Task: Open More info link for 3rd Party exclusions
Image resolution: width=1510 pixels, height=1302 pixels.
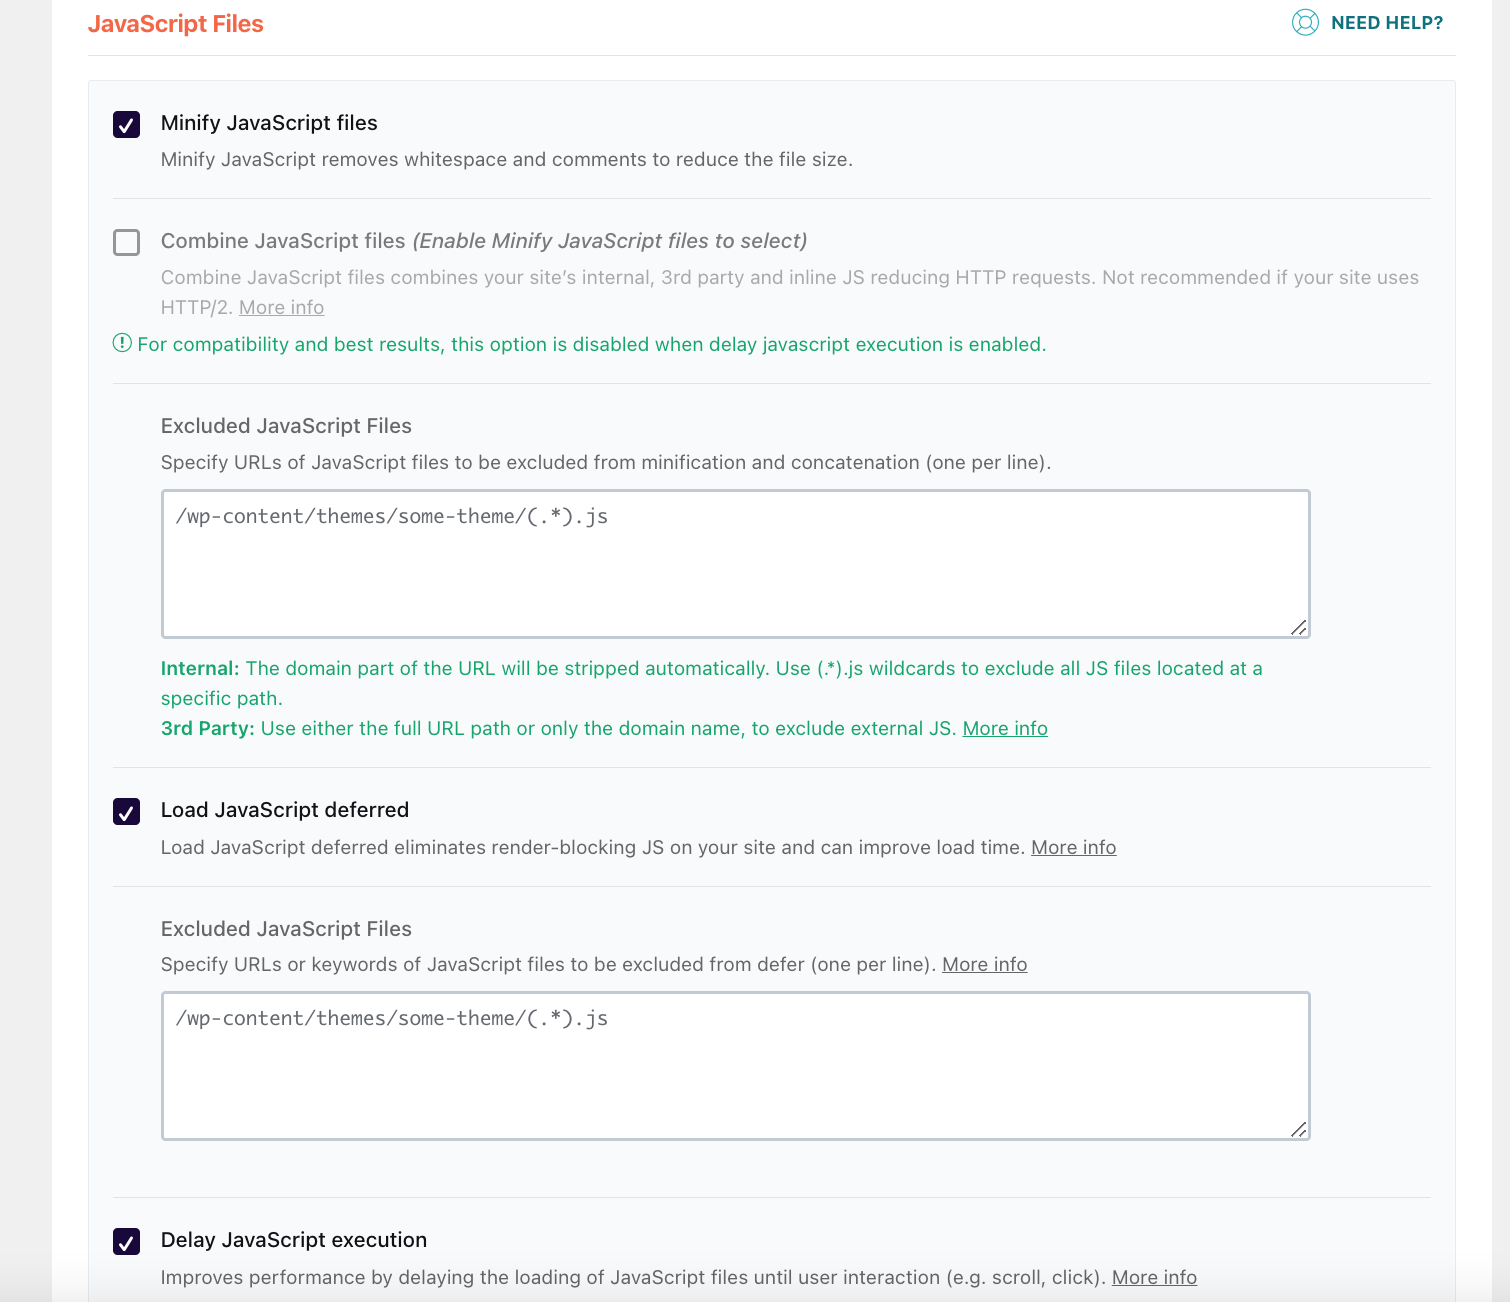Action: point(1005,728)
